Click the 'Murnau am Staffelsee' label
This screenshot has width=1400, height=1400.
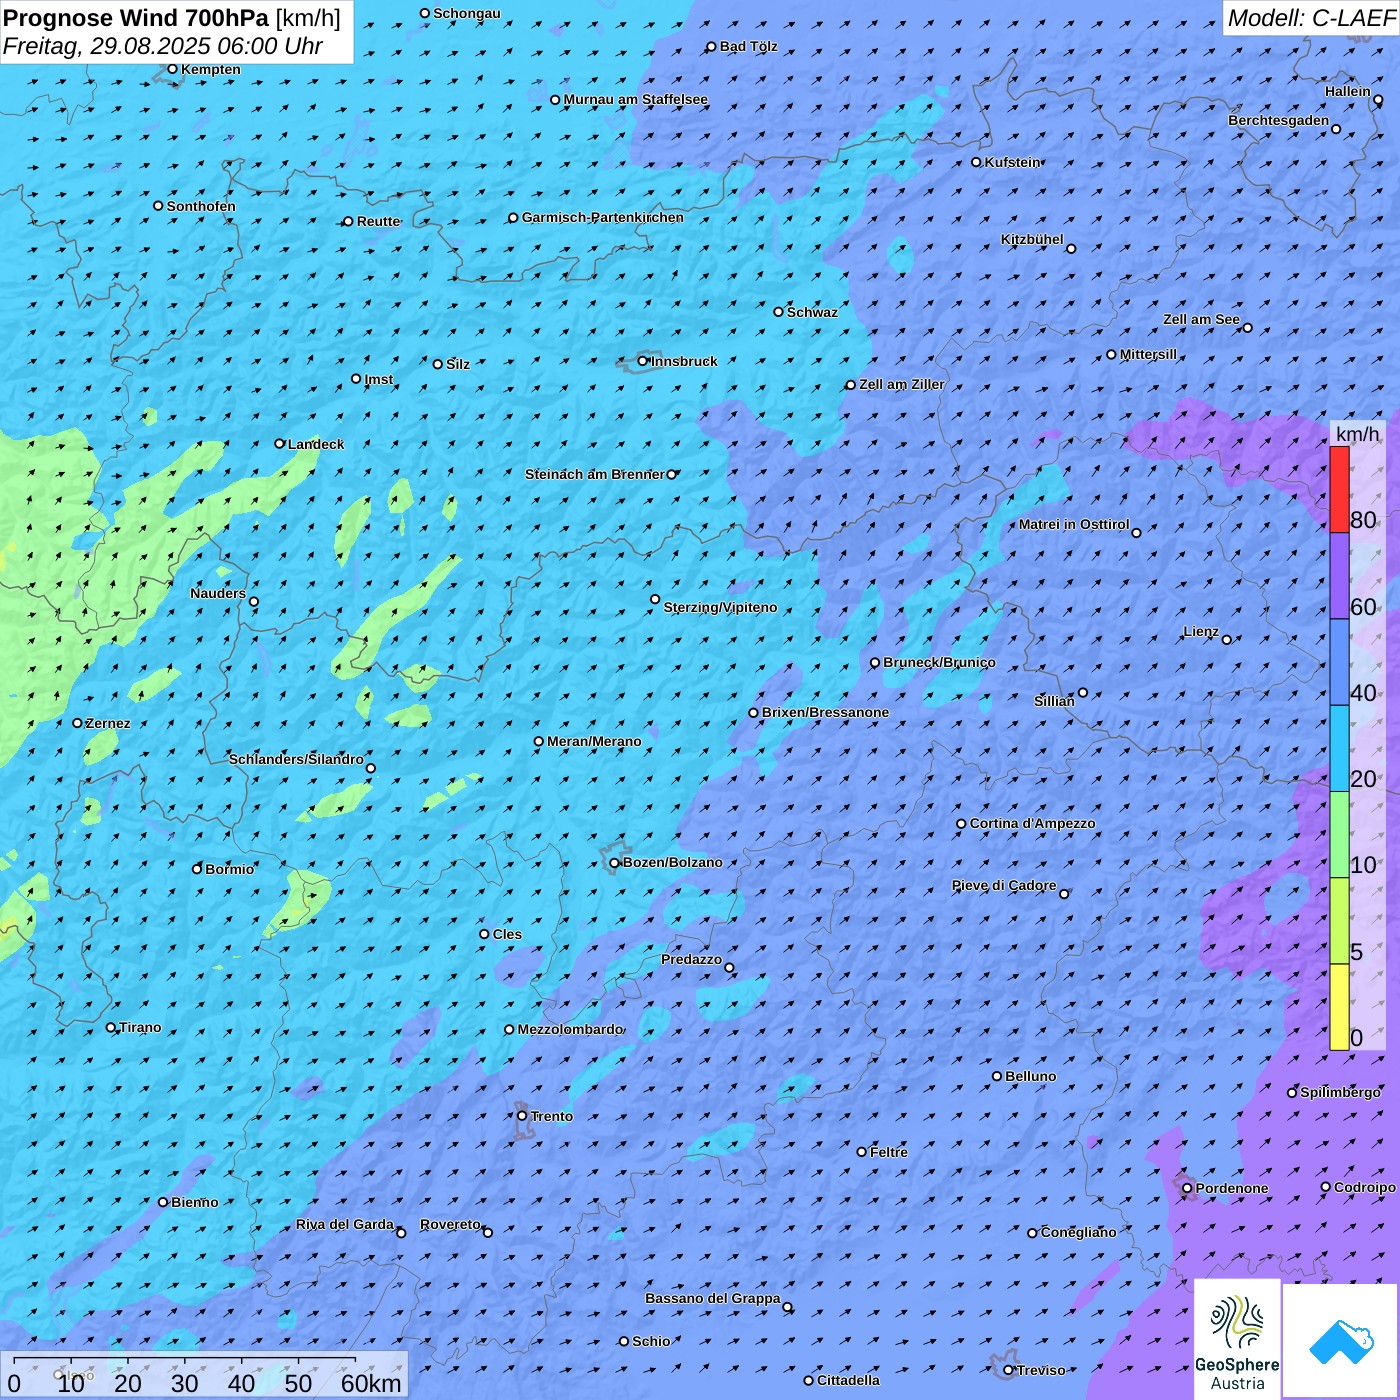point(636,99)
